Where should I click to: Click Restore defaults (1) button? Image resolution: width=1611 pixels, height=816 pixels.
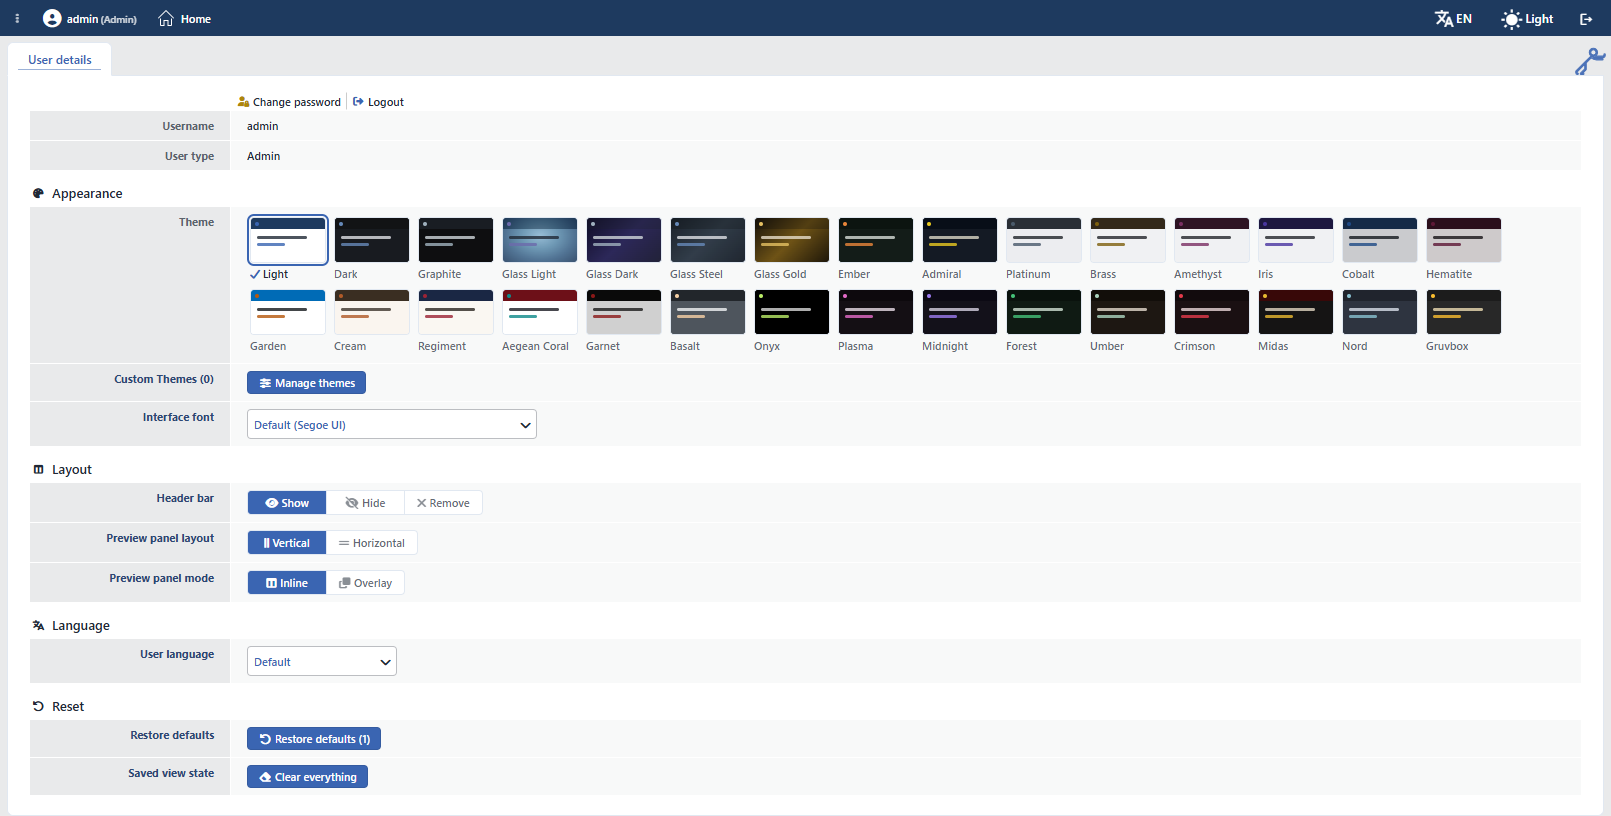pyautogui.click(x=314, y=739)
